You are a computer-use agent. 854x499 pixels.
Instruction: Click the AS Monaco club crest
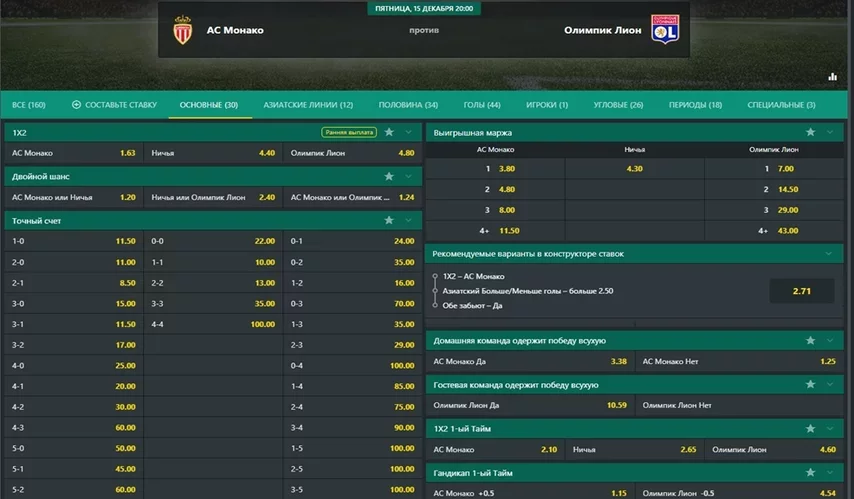pyautogui.click(x=182, y=30)
